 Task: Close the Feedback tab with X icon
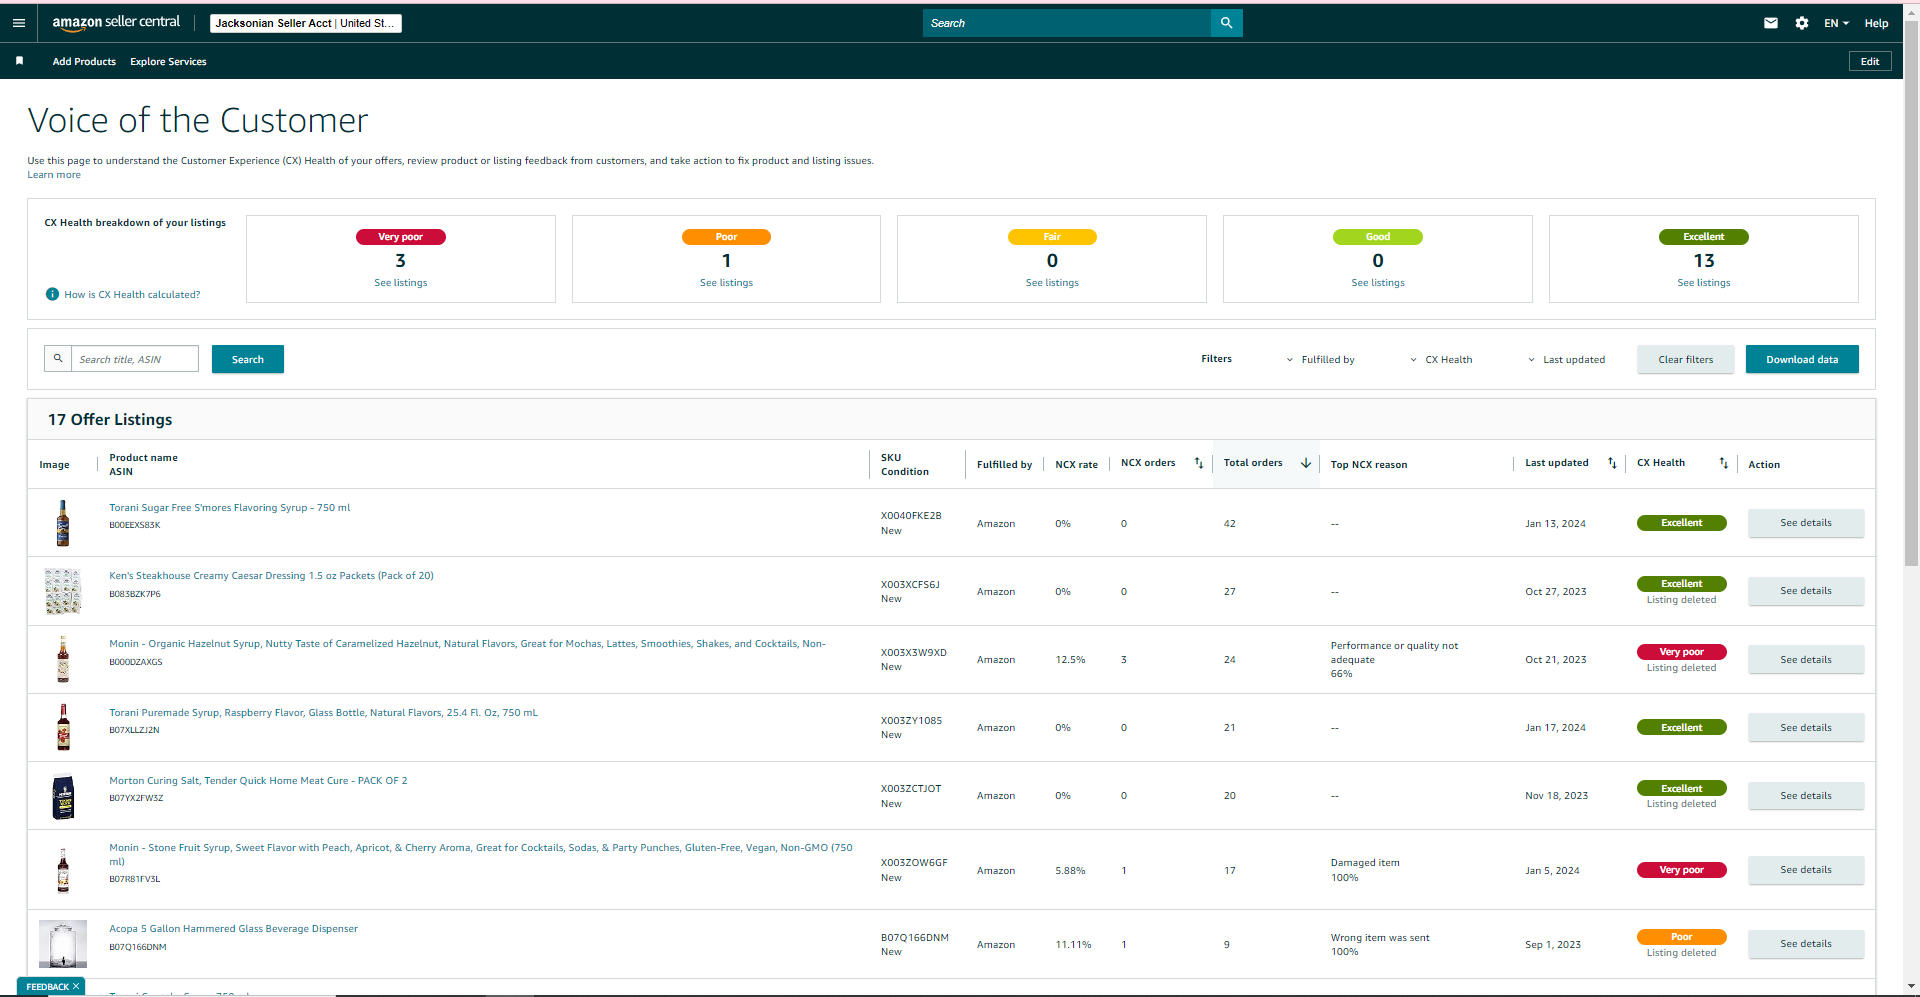tap(76, 986)
